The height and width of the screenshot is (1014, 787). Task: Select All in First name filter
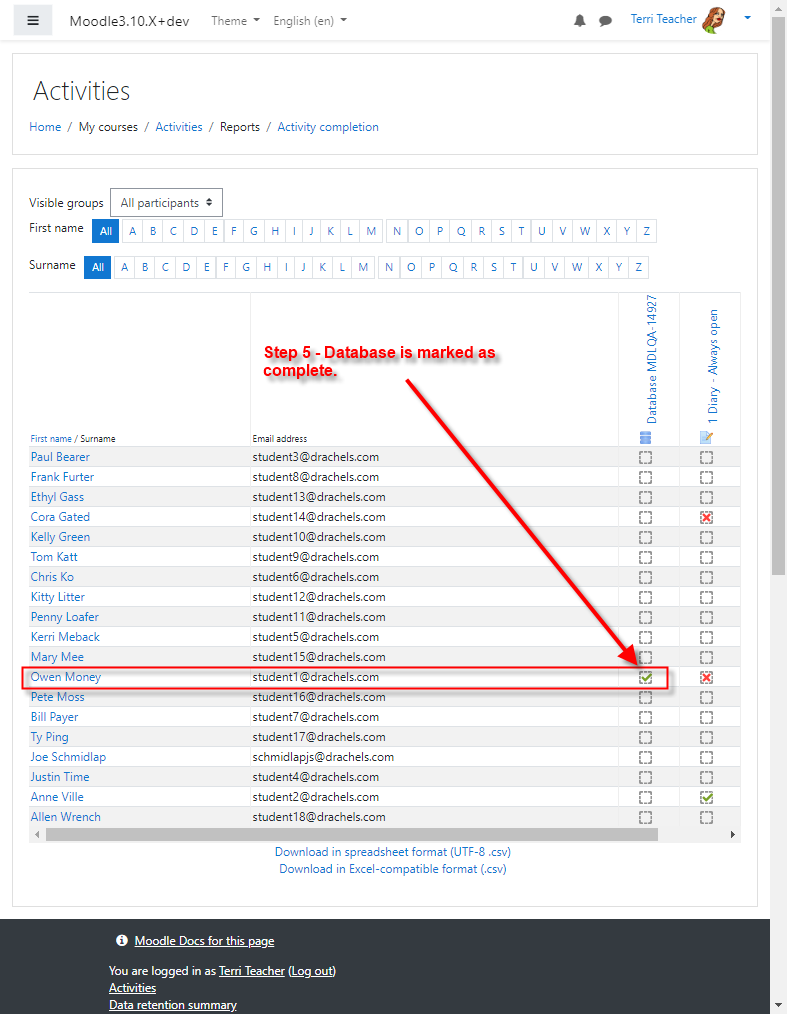(105, 231)
